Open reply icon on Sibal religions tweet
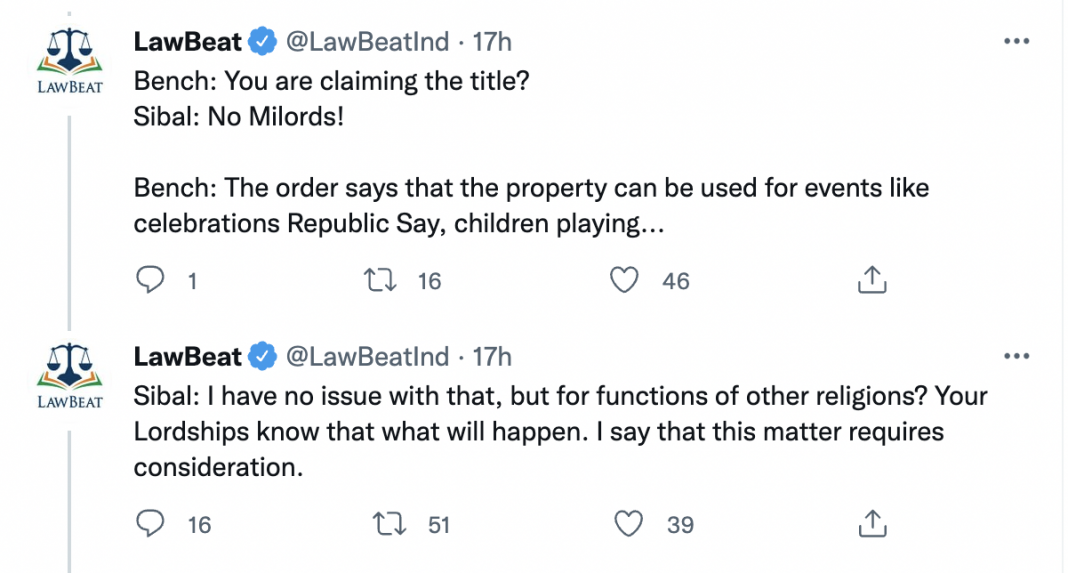Viewport: 1068px width, 573px height. click(x=150, y=524)
